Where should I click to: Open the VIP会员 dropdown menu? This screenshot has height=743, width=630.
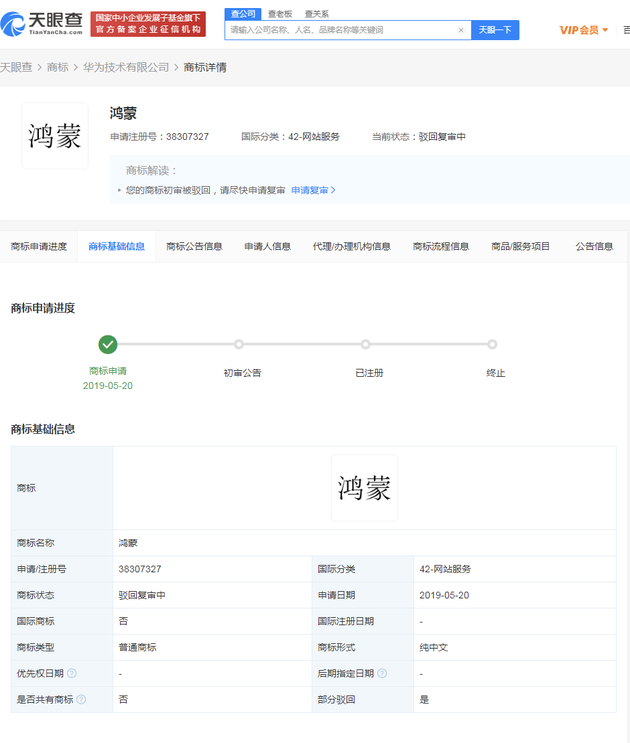584,30
